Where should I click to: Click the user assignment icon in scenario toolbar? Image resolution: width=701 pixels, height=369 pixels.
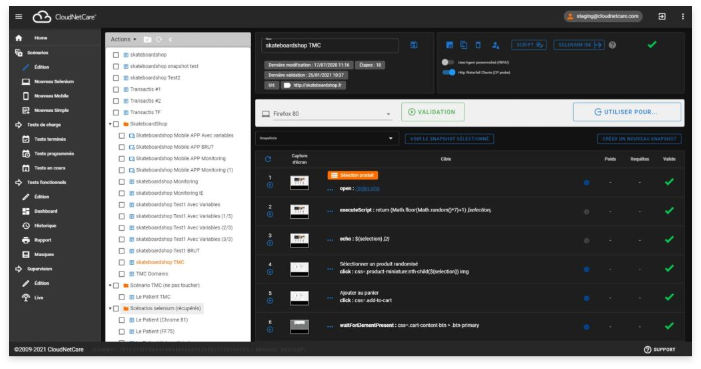495,45
